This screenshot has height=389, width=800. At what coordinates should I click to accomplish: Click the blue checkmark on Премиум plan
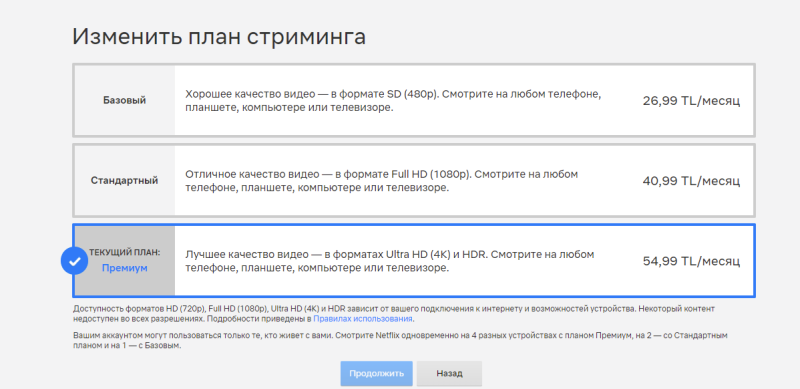[x=74, y=261]
